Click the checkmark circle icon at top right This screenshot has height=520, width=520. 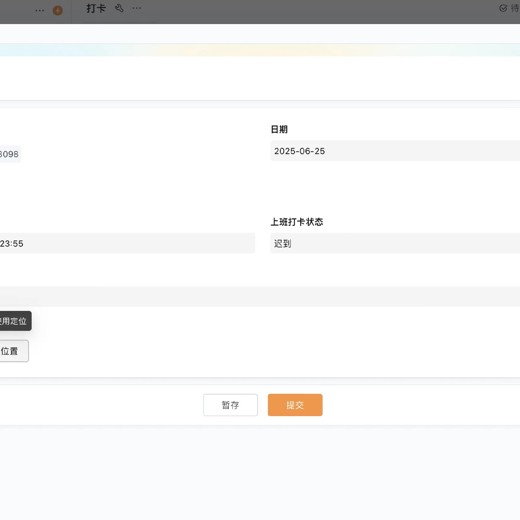point(503,8)
